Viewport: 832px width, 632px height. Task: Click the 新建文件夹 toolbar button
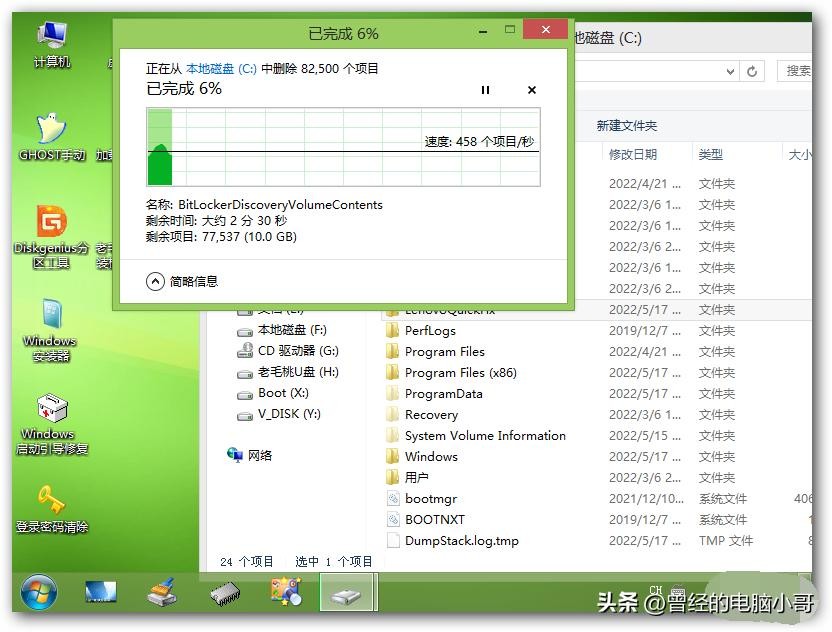click(626, 126)
